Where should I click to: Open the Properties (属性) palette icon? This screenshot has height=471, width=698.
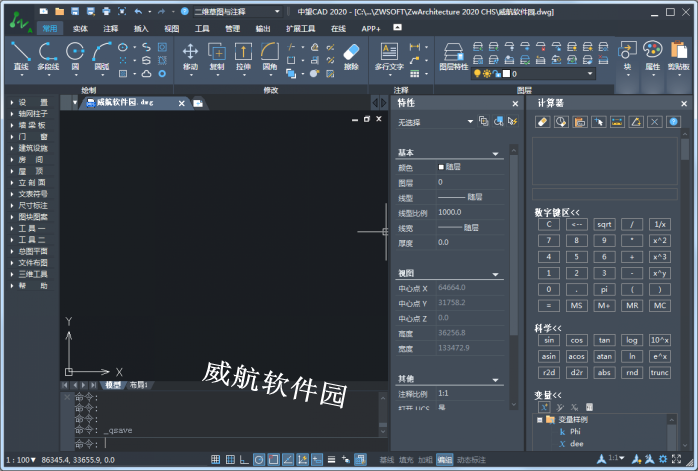click(x=653, y=56)
